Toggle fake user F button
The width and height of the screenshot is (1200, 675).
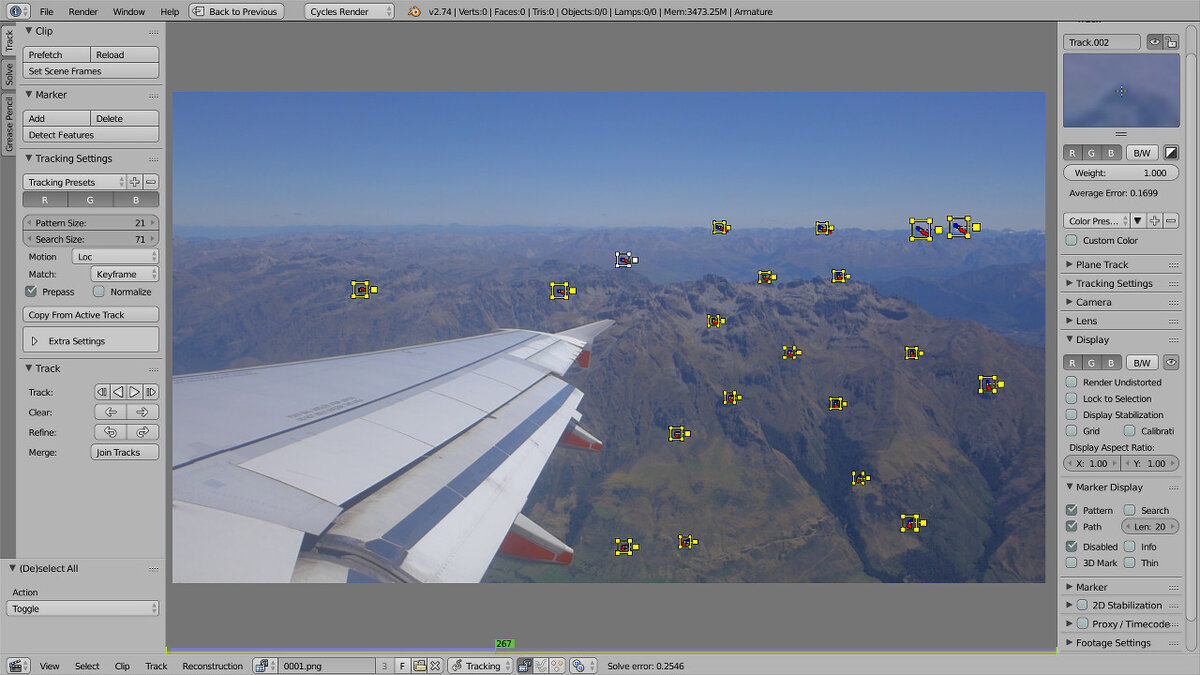coord(402,665)
